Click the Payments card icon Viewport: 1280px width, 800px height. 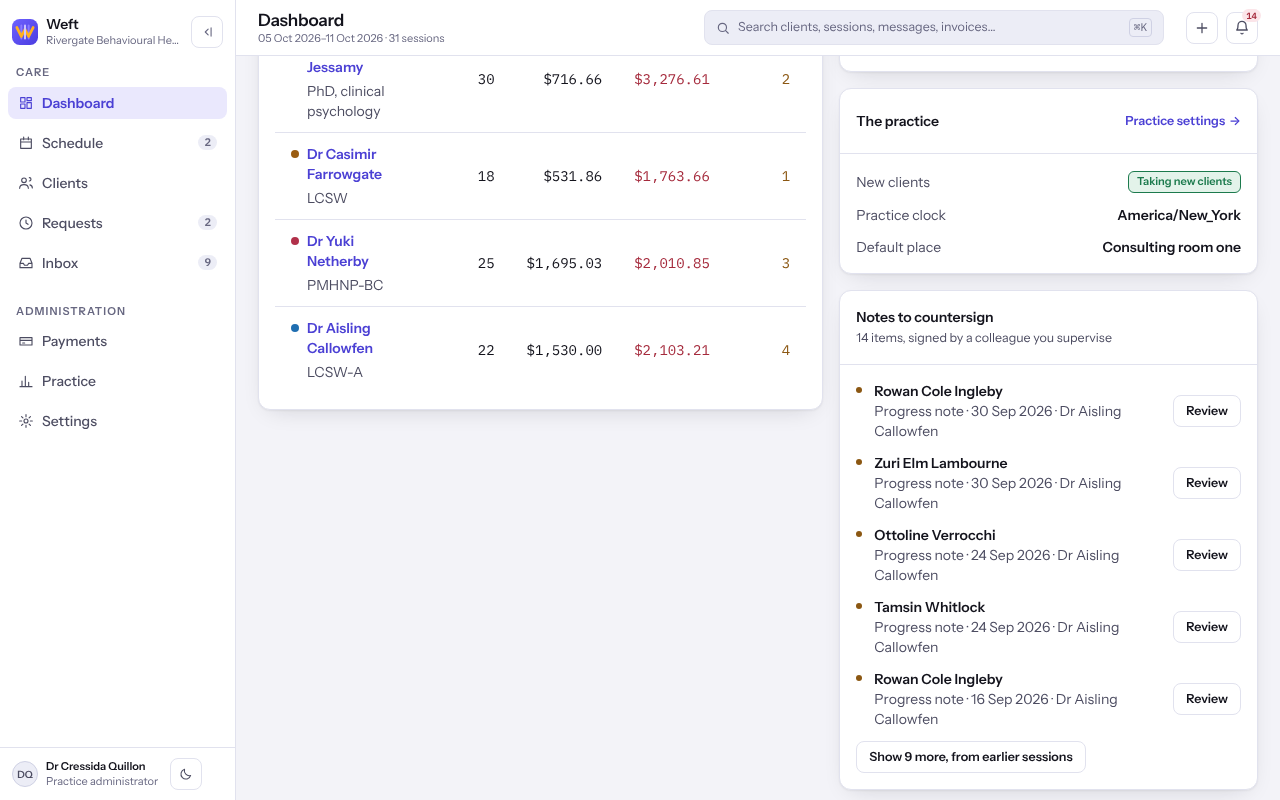coord(26,341)
